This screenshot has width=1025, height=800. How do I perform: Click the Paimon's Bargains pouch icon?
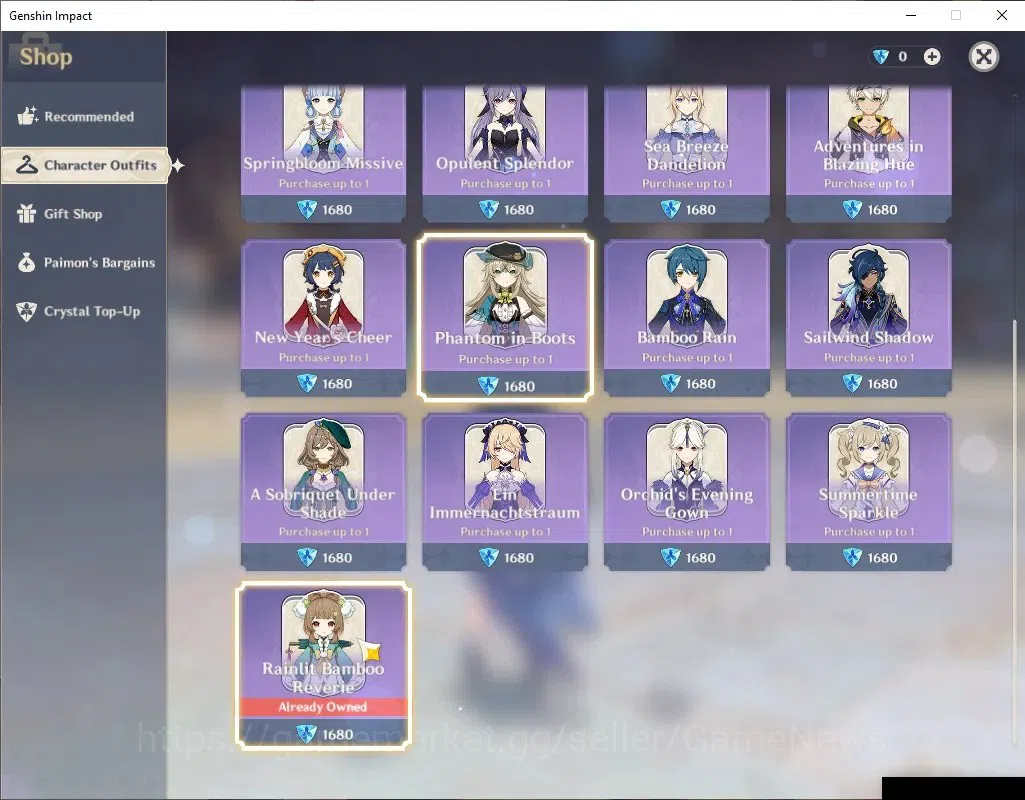click(26, 263)
